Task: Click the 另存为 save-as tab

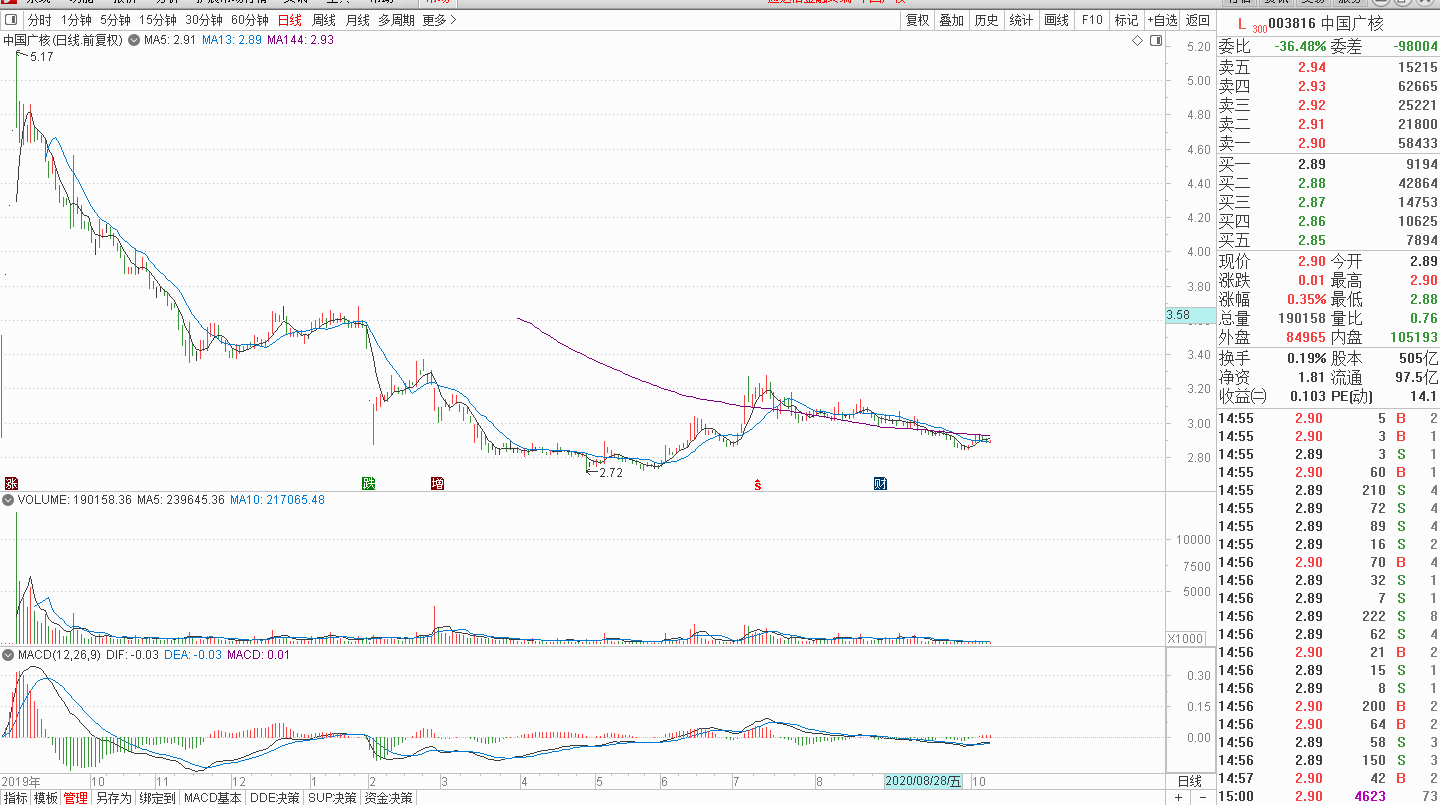Action: coord(113,798)
